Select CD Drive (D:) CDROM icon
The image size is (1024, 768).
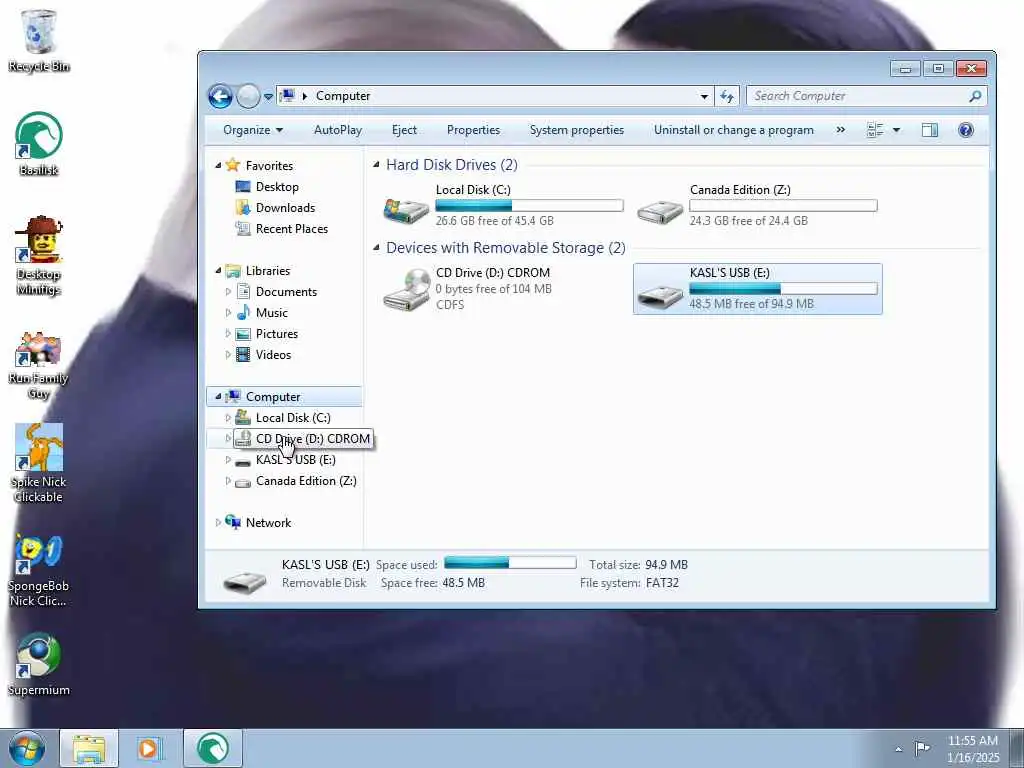[x=406, y=289]
